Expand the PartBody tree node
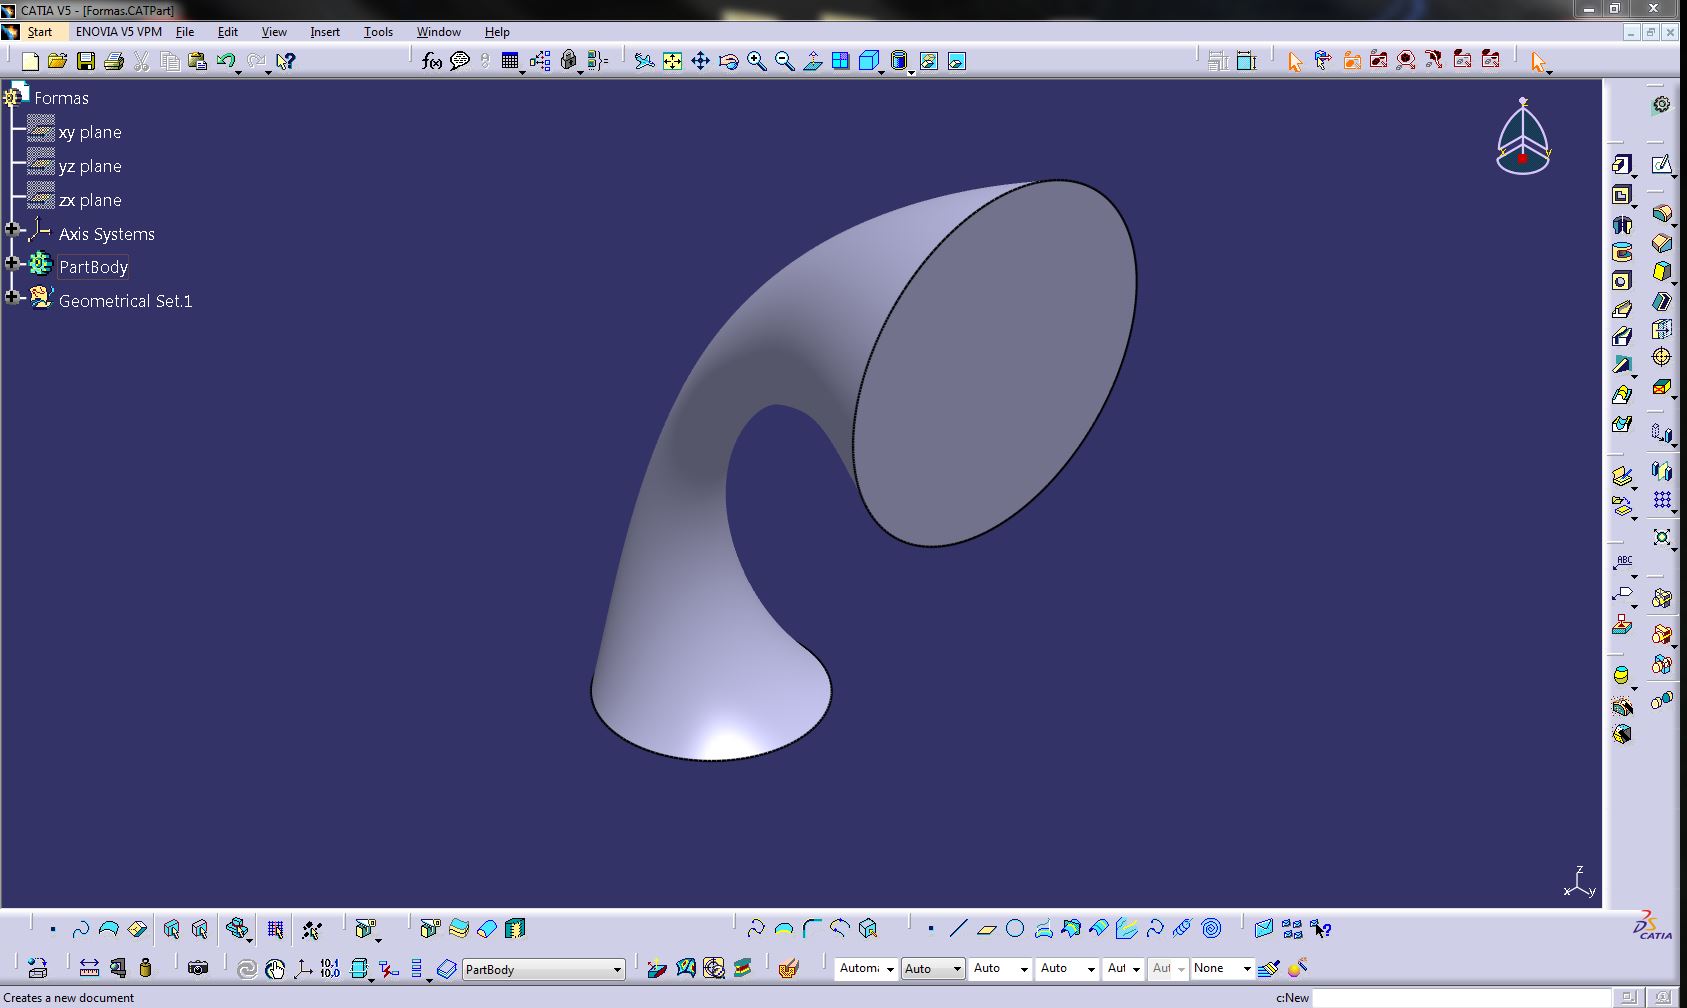Image resolution: width=1687 pixels, height=1008 pixels. click(x=12, y=263)
